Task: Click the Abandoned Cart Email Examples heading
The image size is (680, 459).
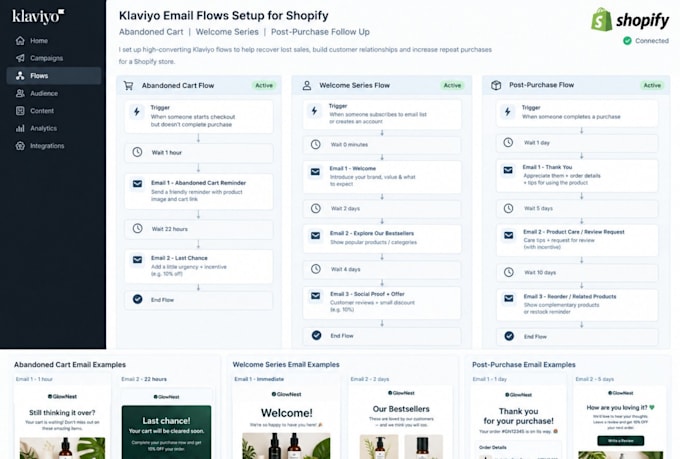Action: [70, 364]
